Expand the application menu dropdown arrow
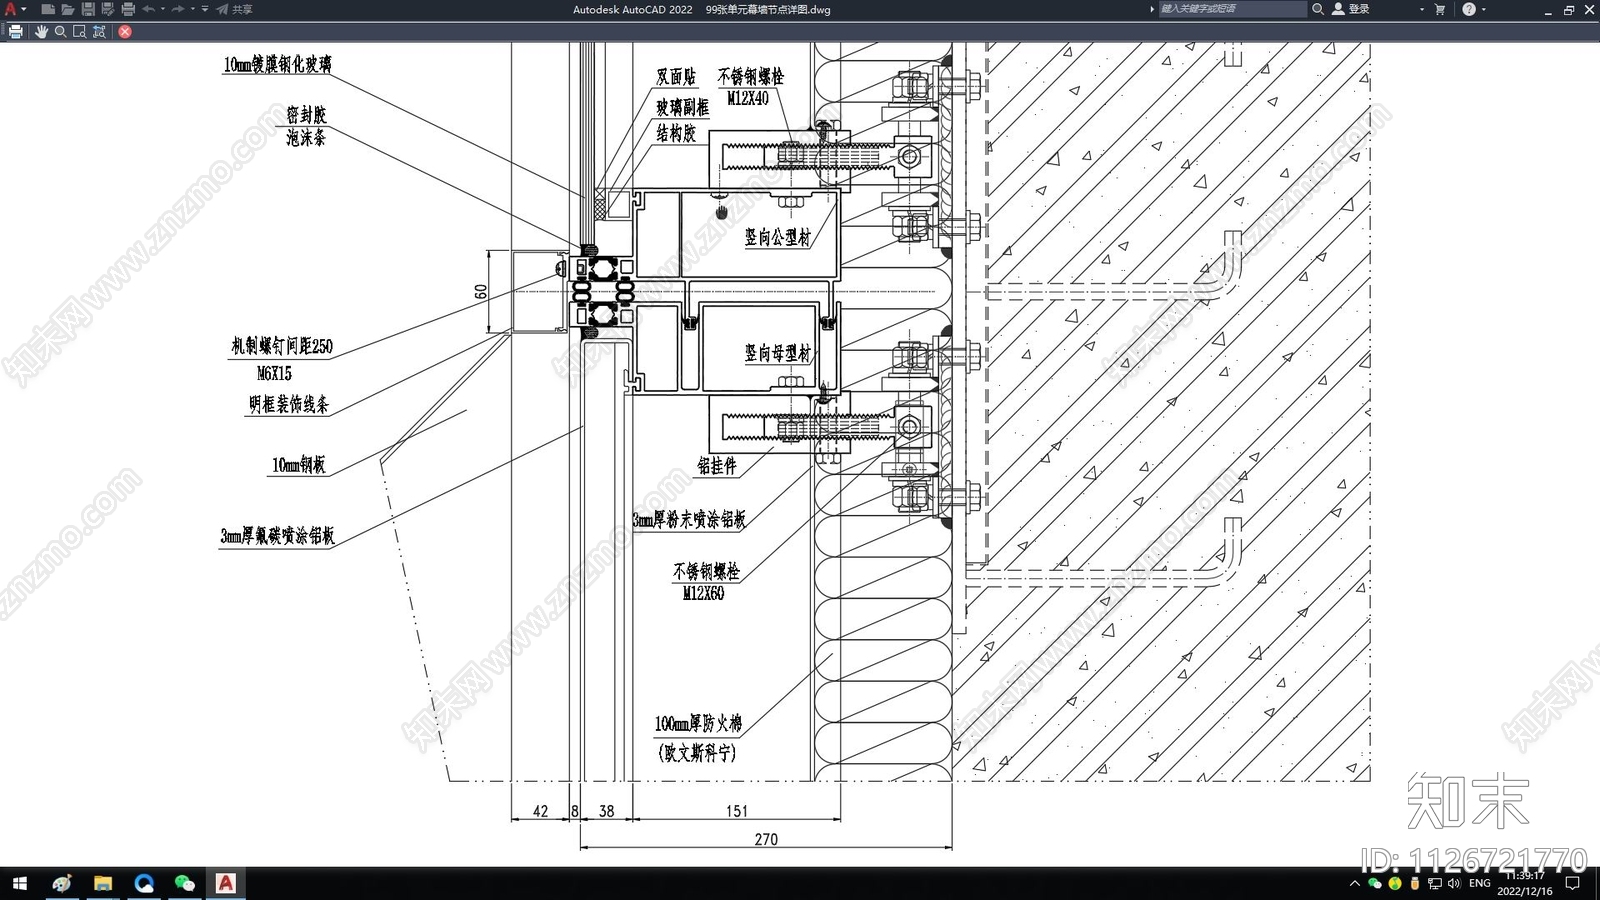 pyautogui.click(x=23, y=9)
